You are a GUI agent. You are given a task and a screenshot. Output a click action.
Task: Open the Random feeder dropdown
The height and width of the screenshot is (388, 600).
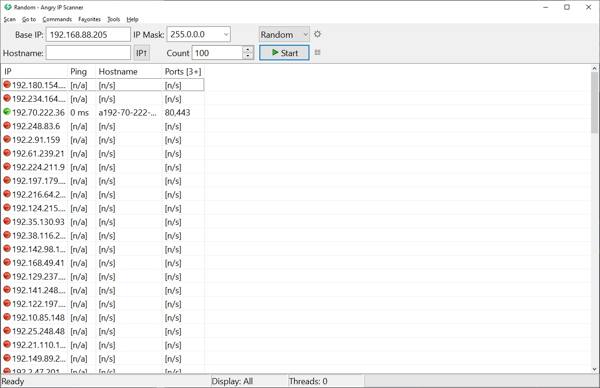[284, 34]
